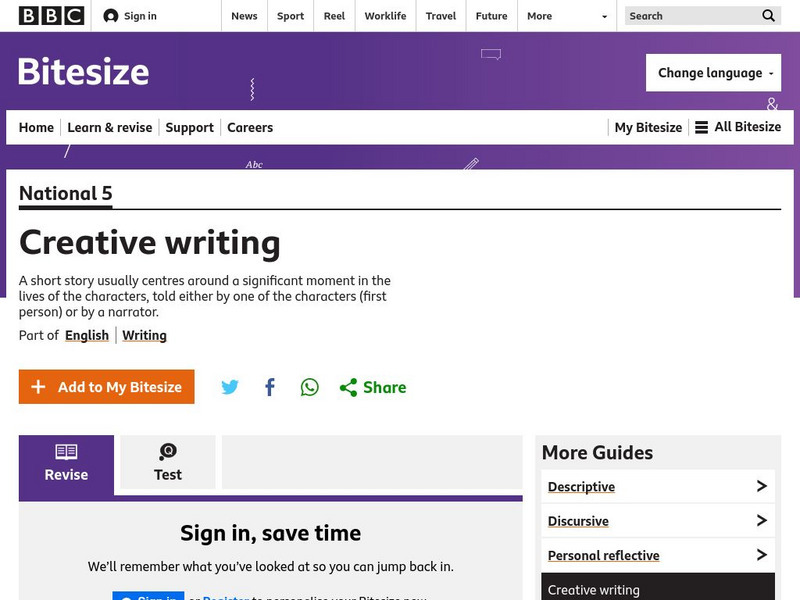Open the Sport menu item
The height and width of the screenshot is (600, 800).
click(x=290, y=16)
